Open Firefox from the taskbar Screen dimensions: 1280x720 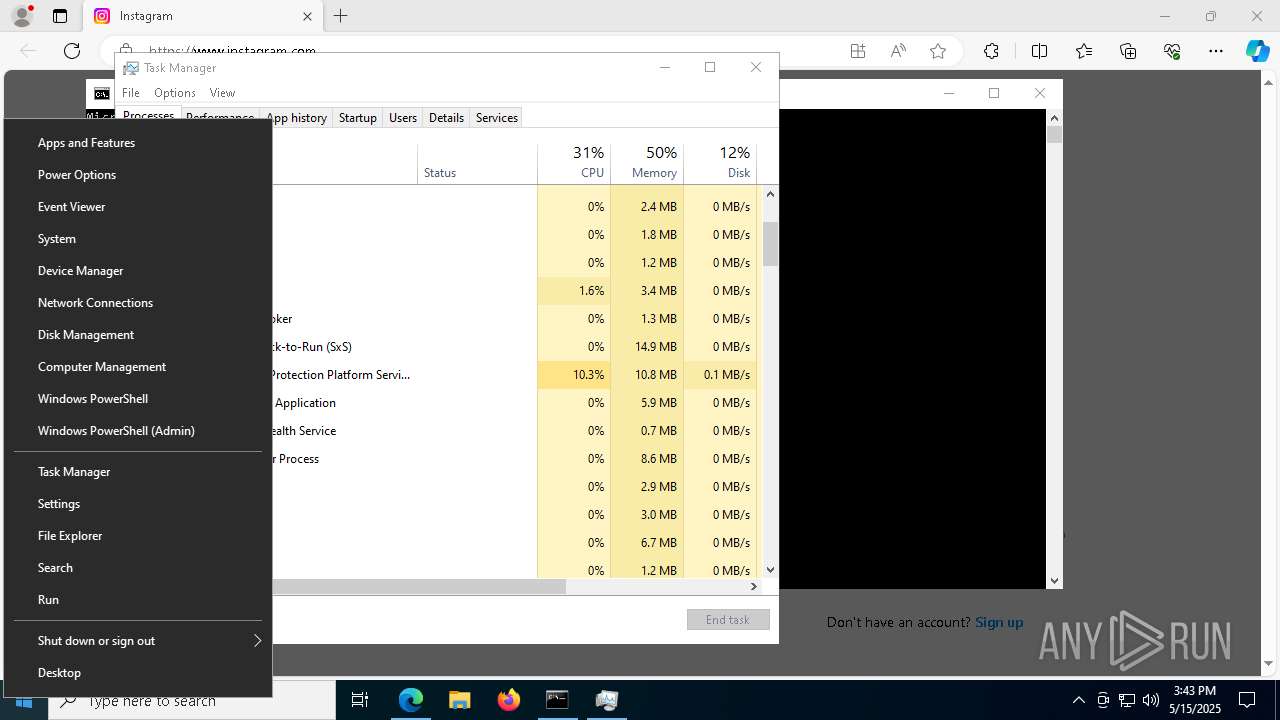click(509, 701)
